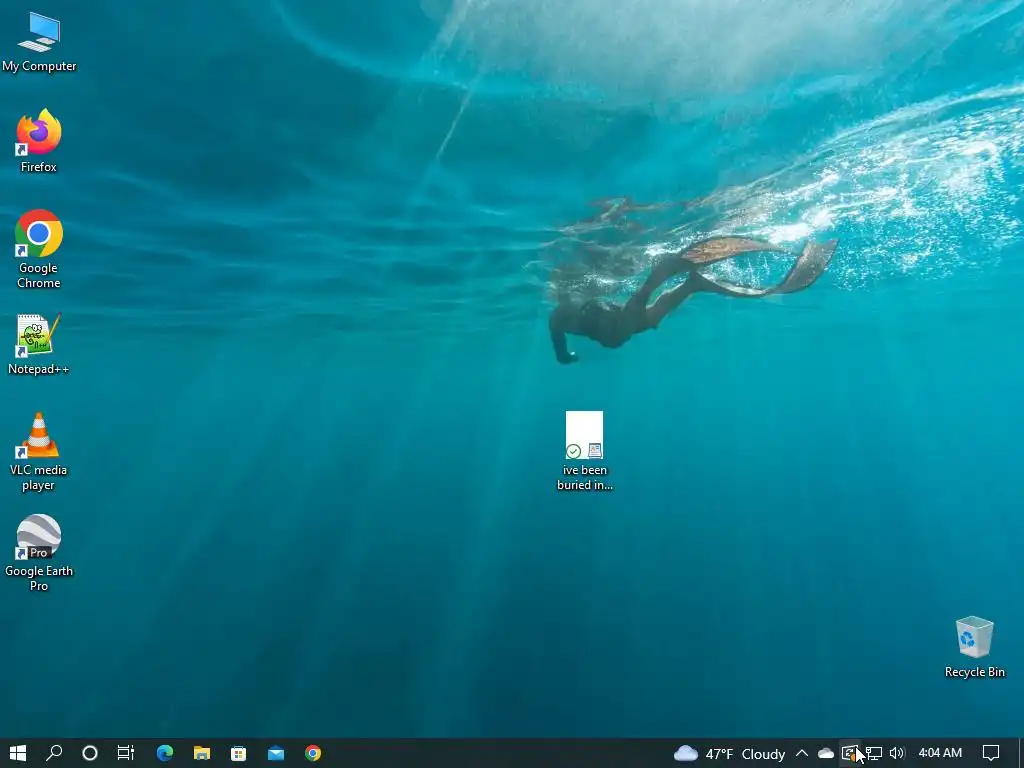Open Cortana circle in taskbar
Screen dimensions: 1024x768
[89, 753]
